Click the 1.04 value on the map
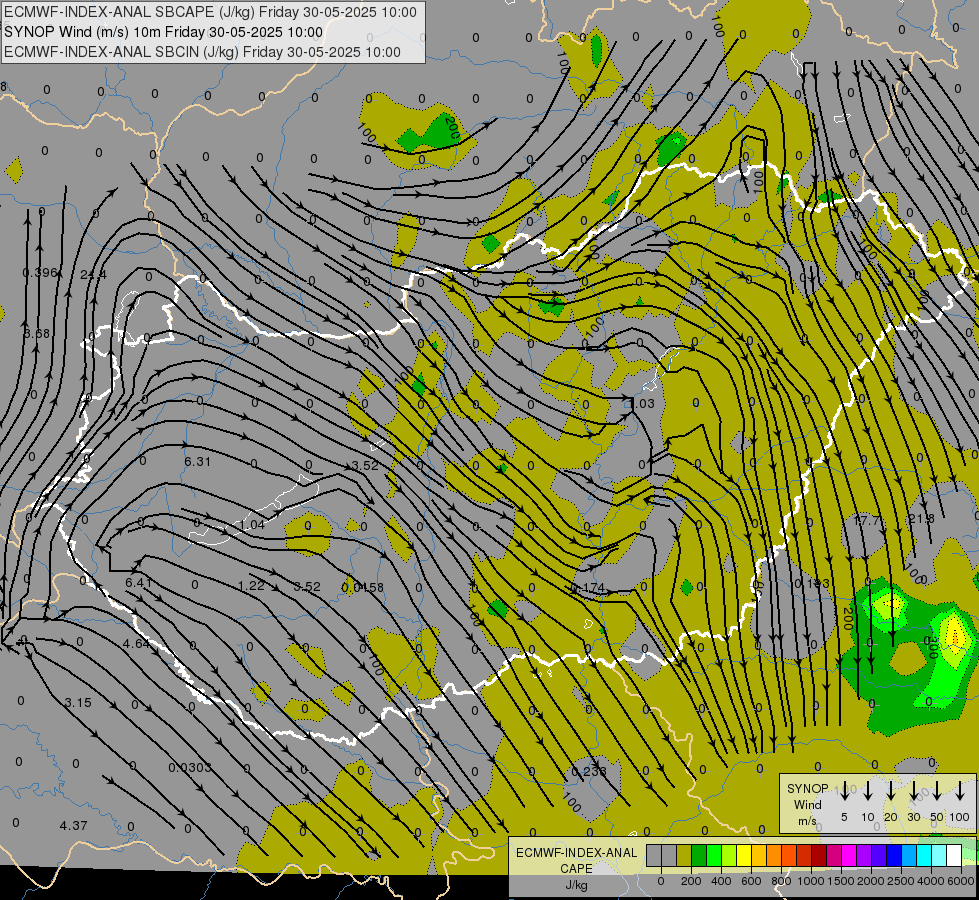The image size is (979, 900). coord(252,525)
